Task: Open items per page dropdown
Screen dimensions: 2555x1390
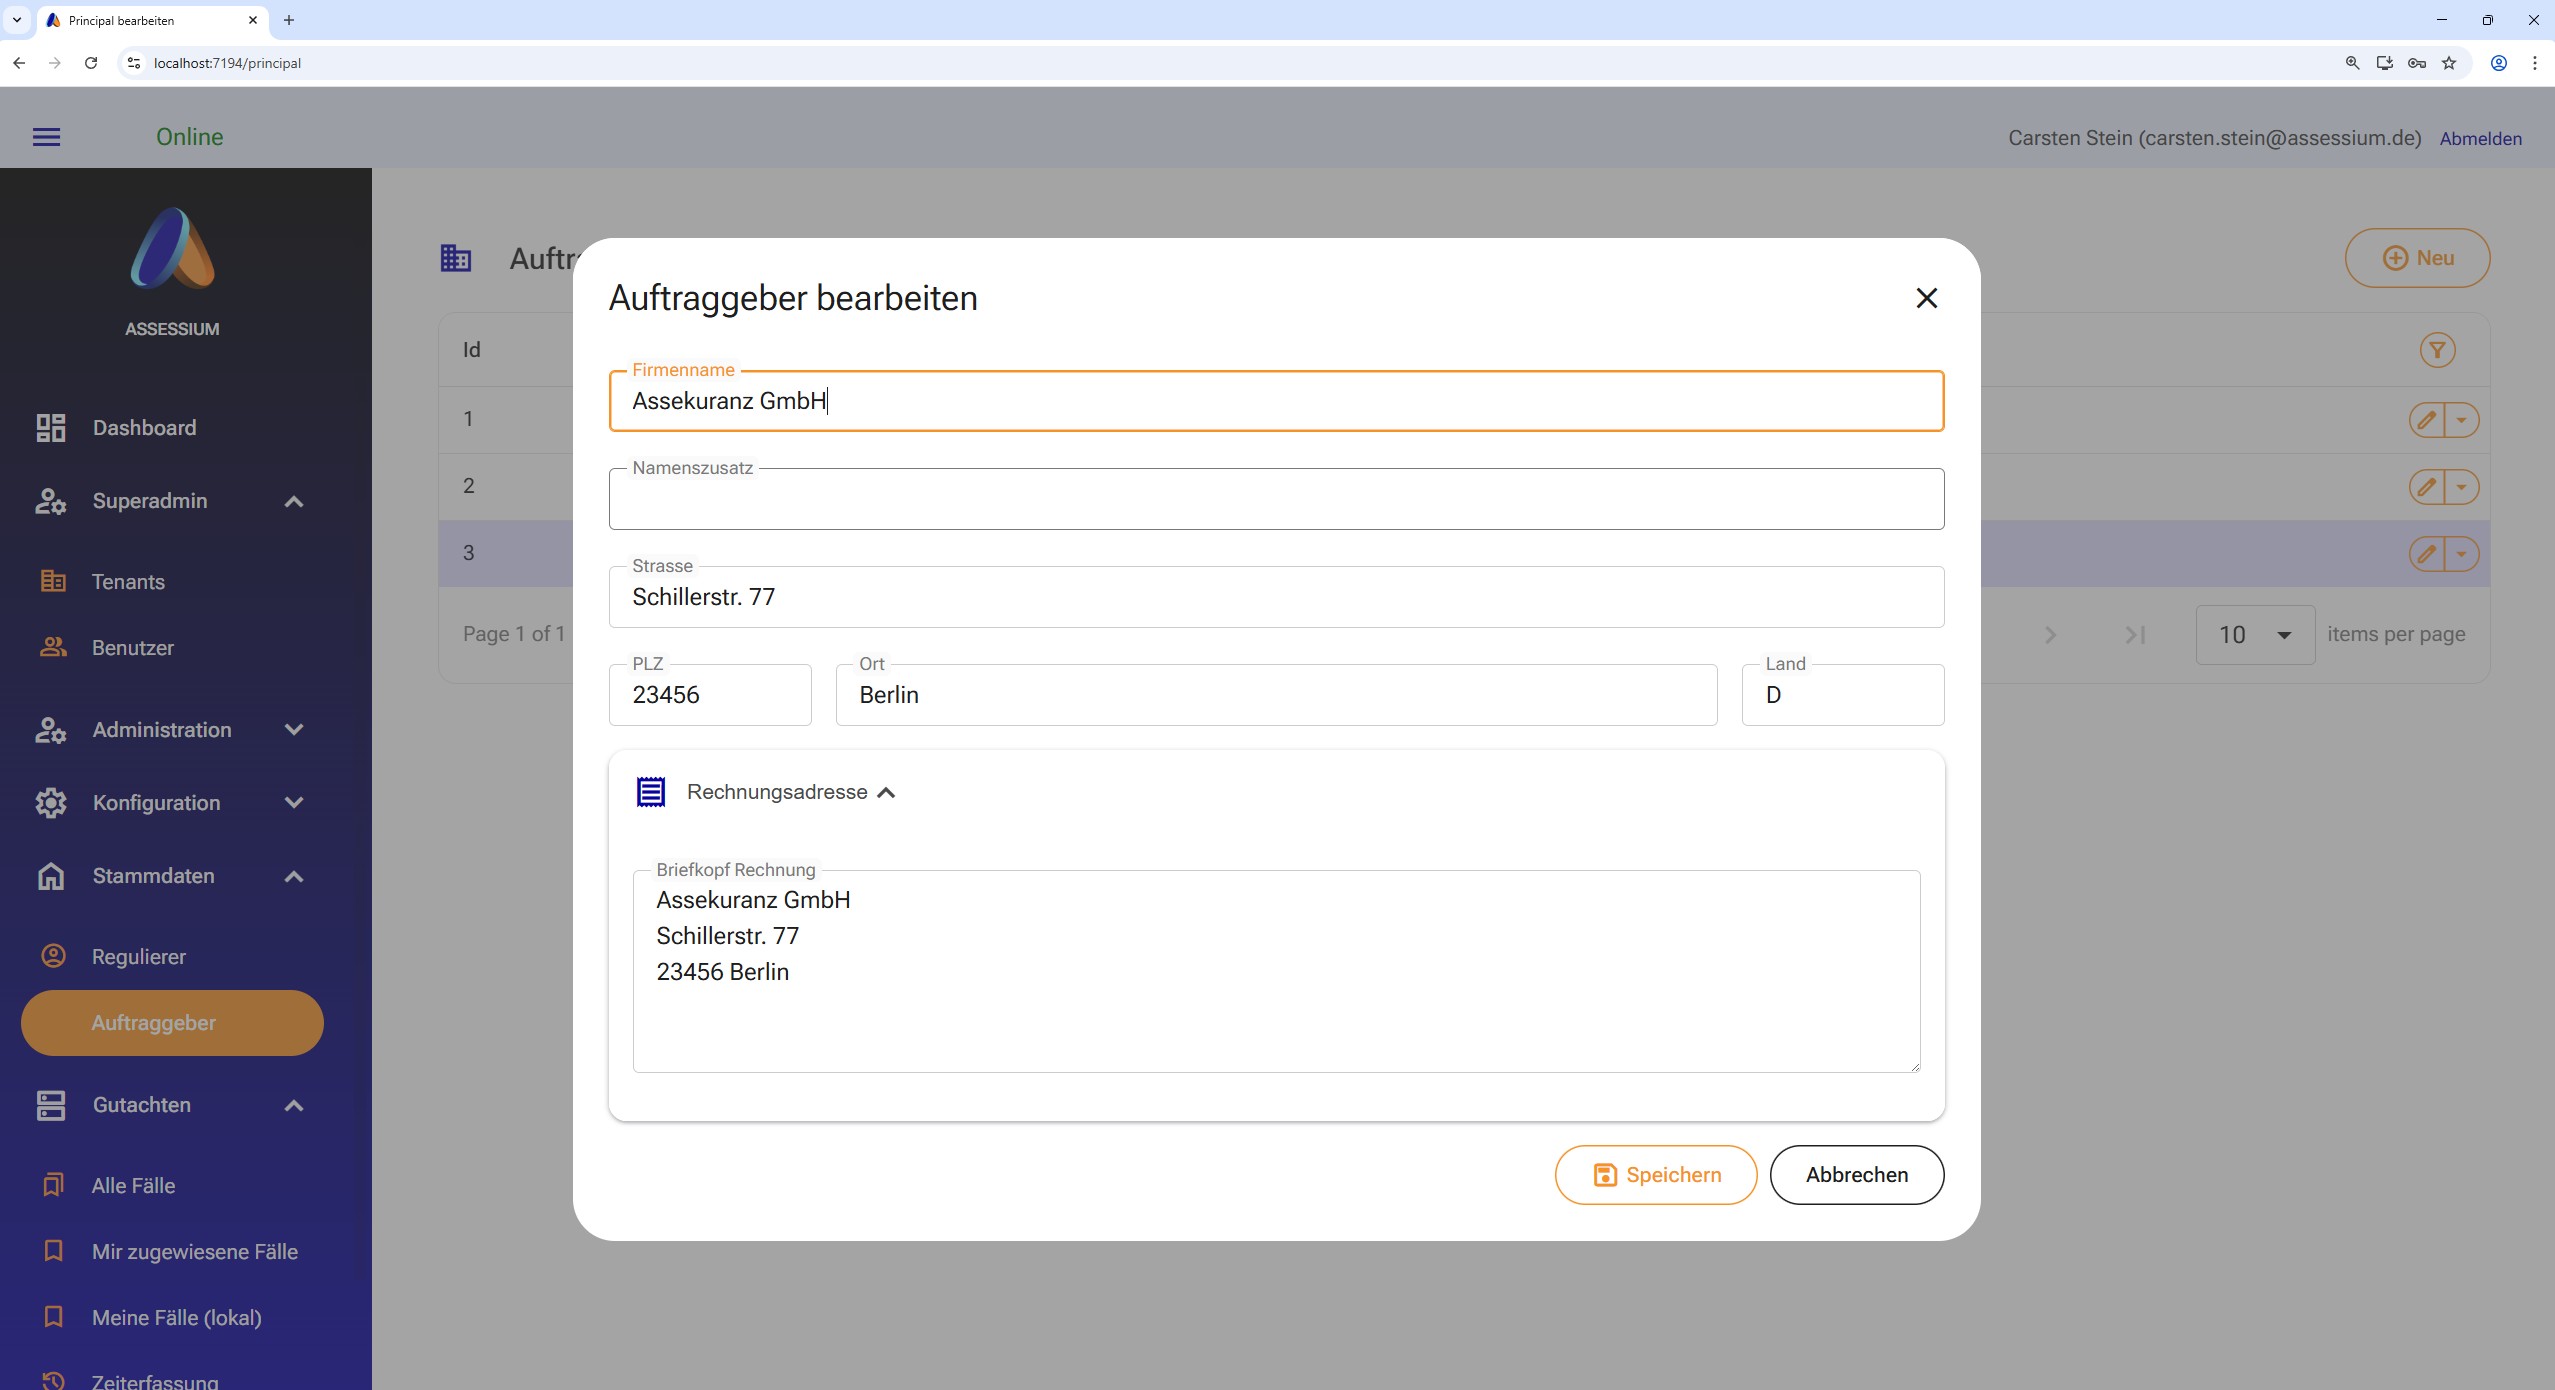Action: (x=2254, y=635)
